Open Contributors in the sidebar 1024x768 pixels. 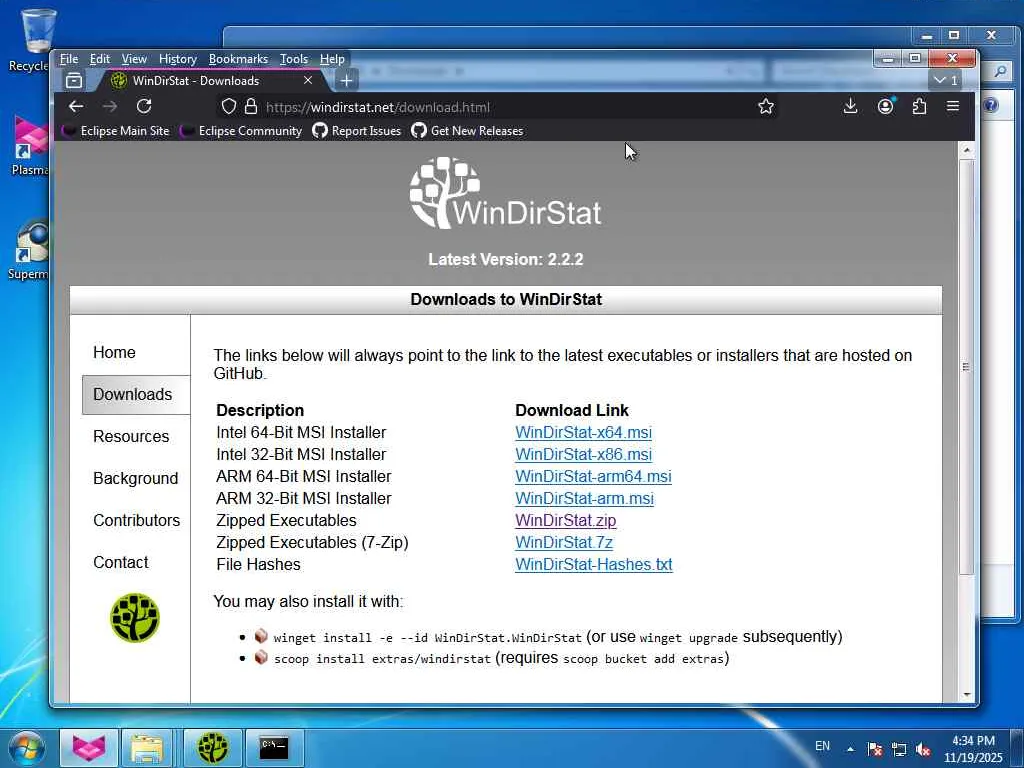click(136, 520)
